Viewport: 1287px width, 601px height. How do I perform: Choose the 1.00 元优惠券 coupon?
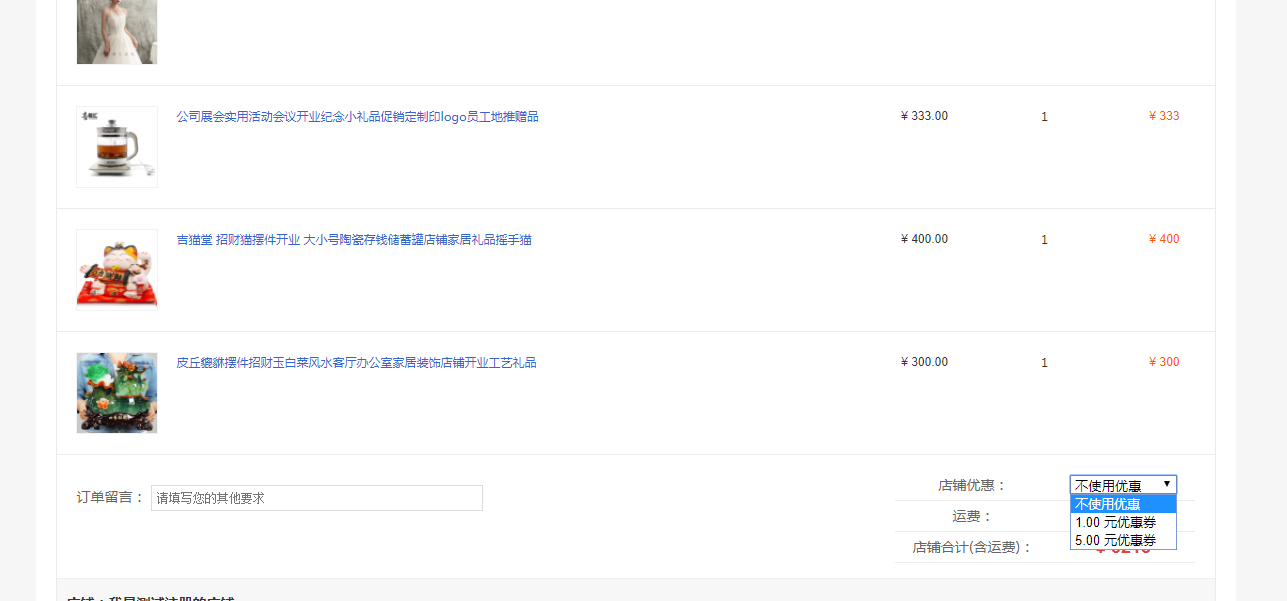pos(1122,522)
